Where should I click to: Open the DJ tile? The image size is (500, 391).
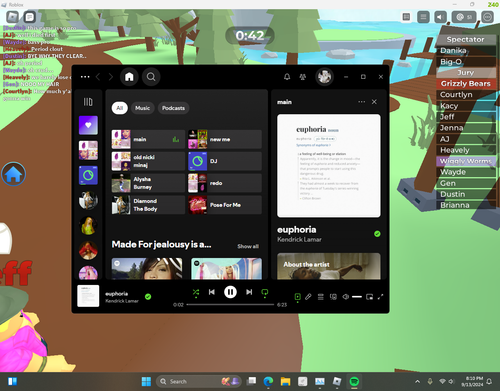tap(225, 161)
